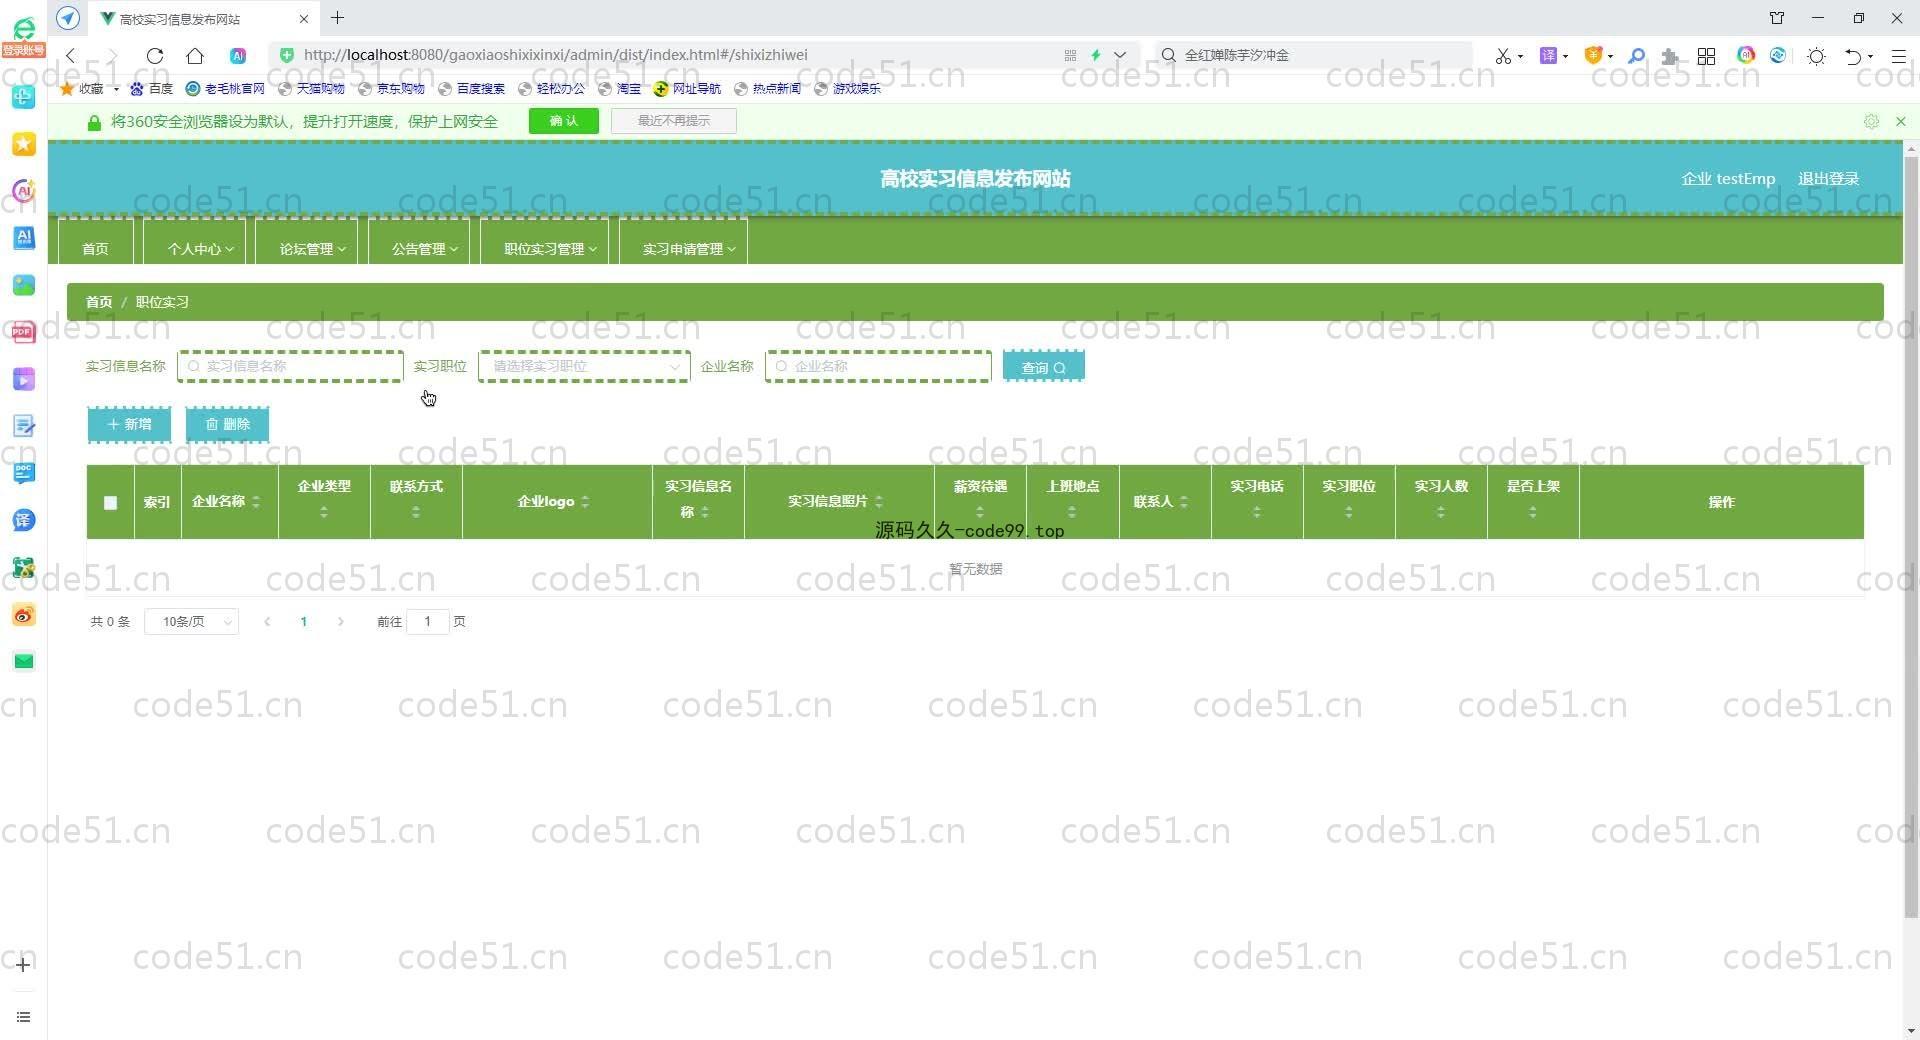The height and width of the screenshot is (1040, 1920).
Task: Focus the 企业名称 search input field
Action: tap(878, 366)
